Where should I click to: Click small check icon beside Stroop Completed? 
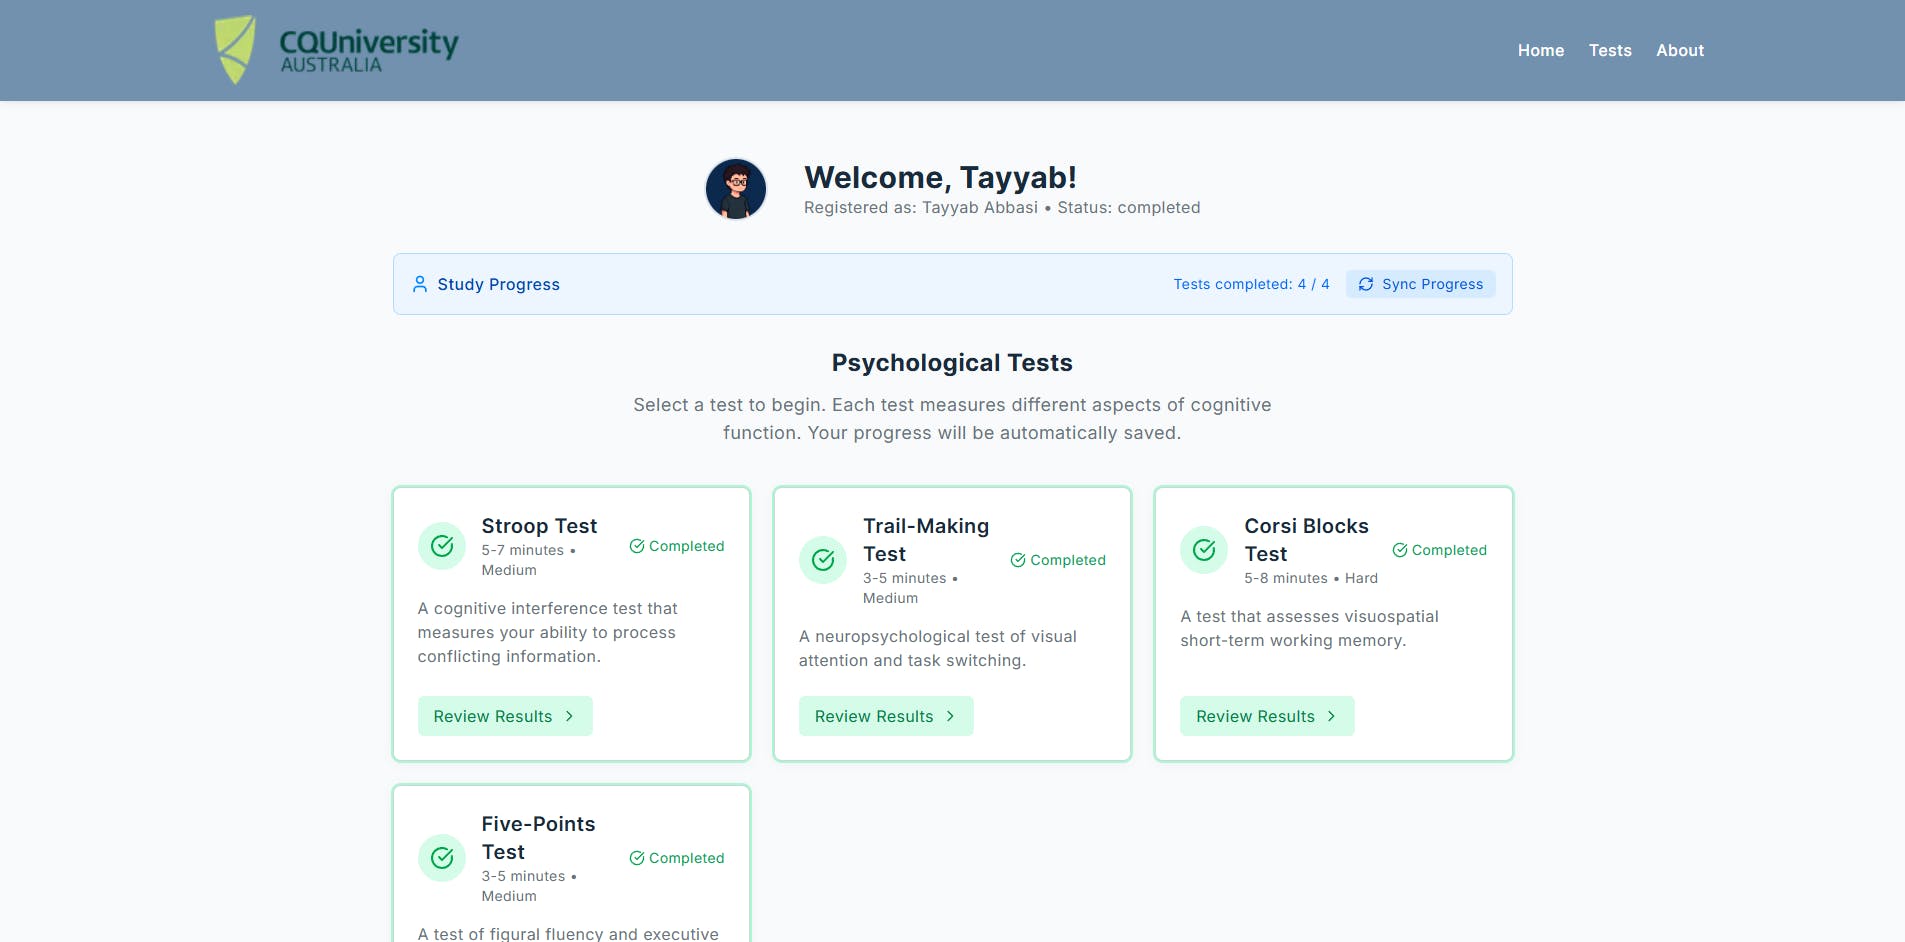pos(637,546)
